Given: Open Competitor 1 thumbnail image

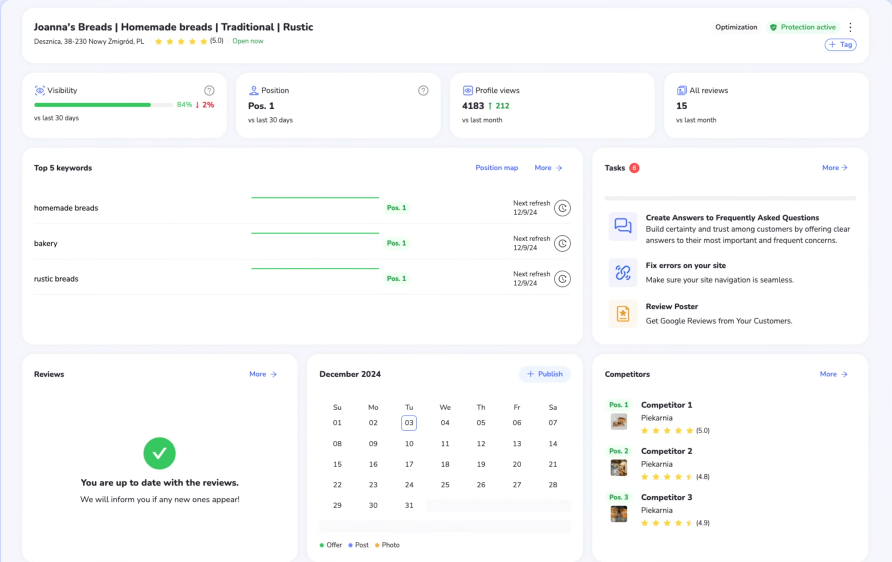Looking at the screenshot, I should pos(619,422).
